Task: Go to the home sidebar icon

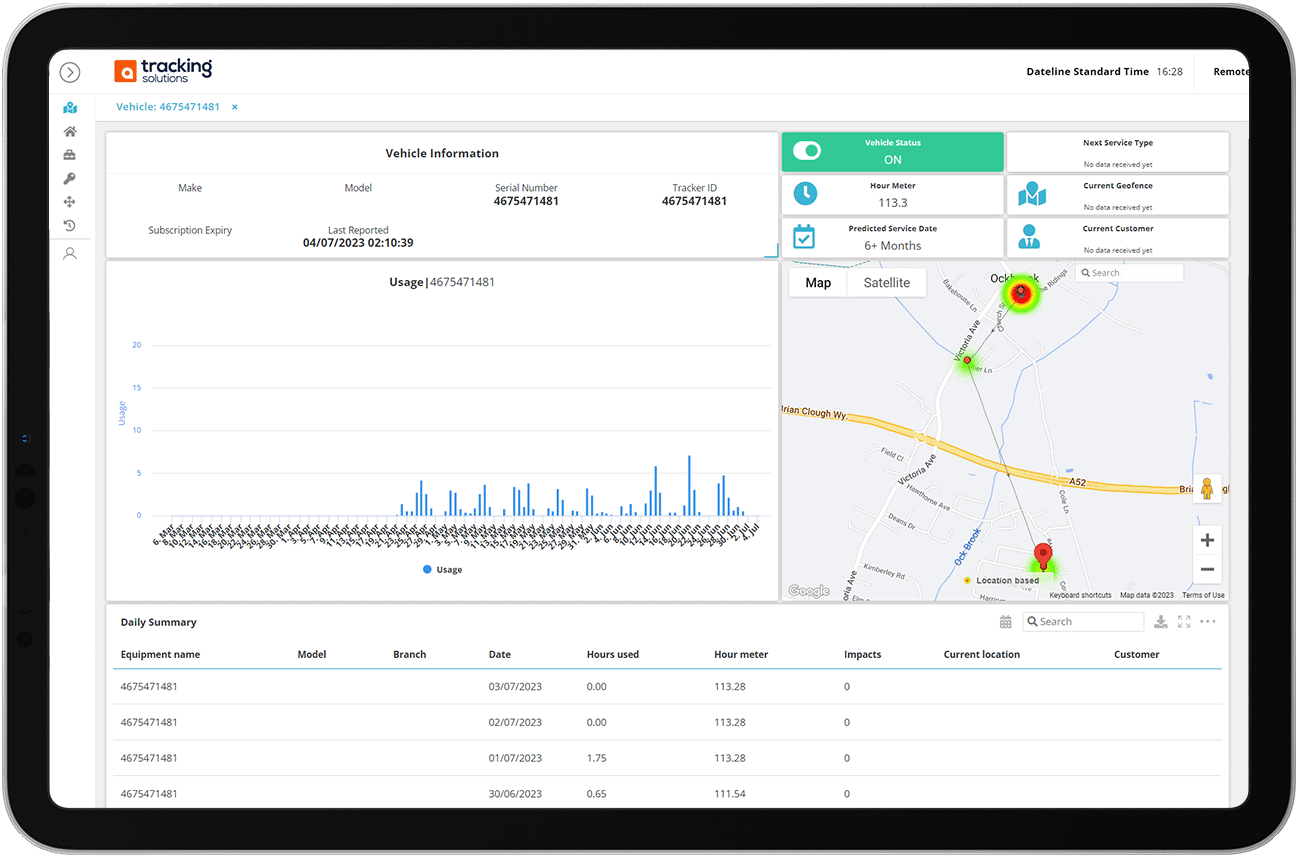Action: (70, 132)
